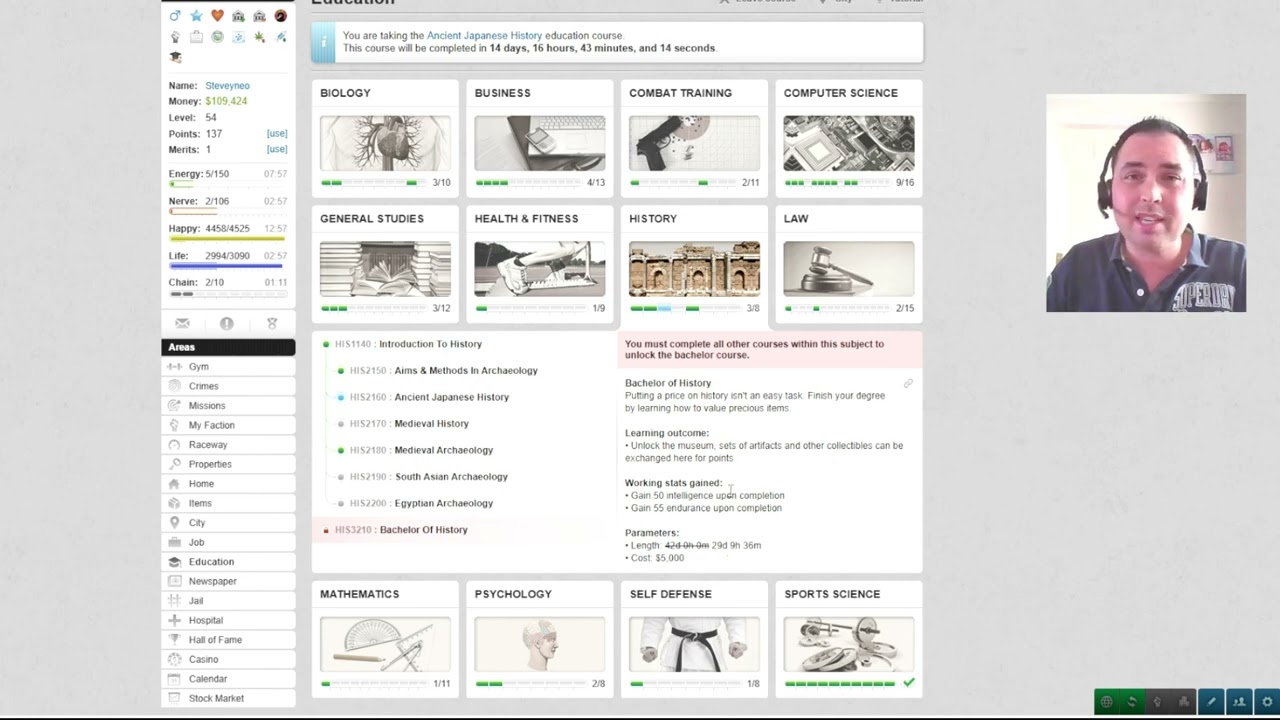Click the raised fist faction status icon
The image size is (1280, 720).
click(x=175, y=37)
